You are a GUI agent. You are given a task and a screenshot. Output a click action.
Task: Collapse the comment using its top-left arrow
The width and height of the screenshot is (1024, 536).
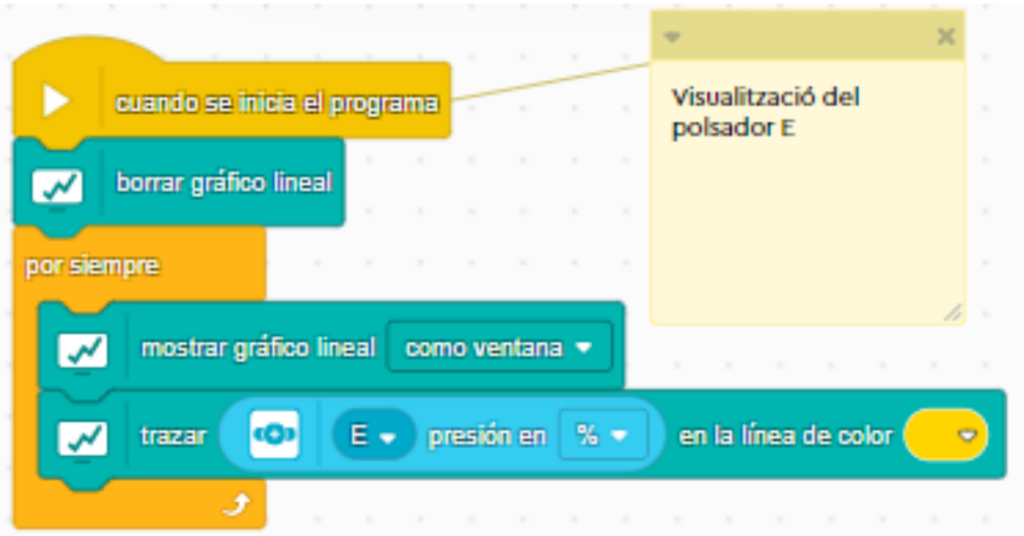click(x=673, y=37)
